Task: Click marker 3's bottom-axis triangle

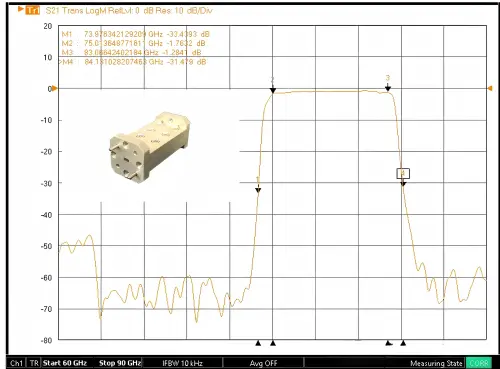Action: (x=388, y=343)
